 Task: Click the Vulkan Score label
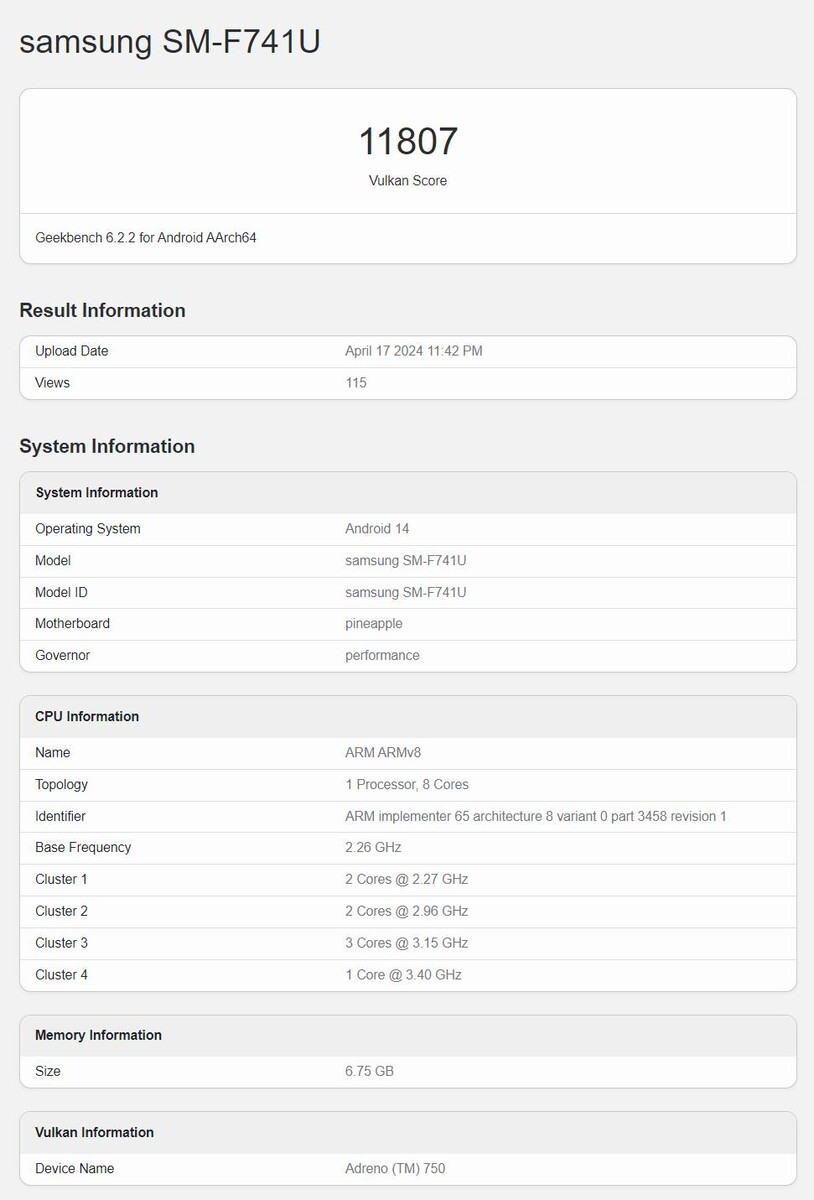tap(408, 181)
